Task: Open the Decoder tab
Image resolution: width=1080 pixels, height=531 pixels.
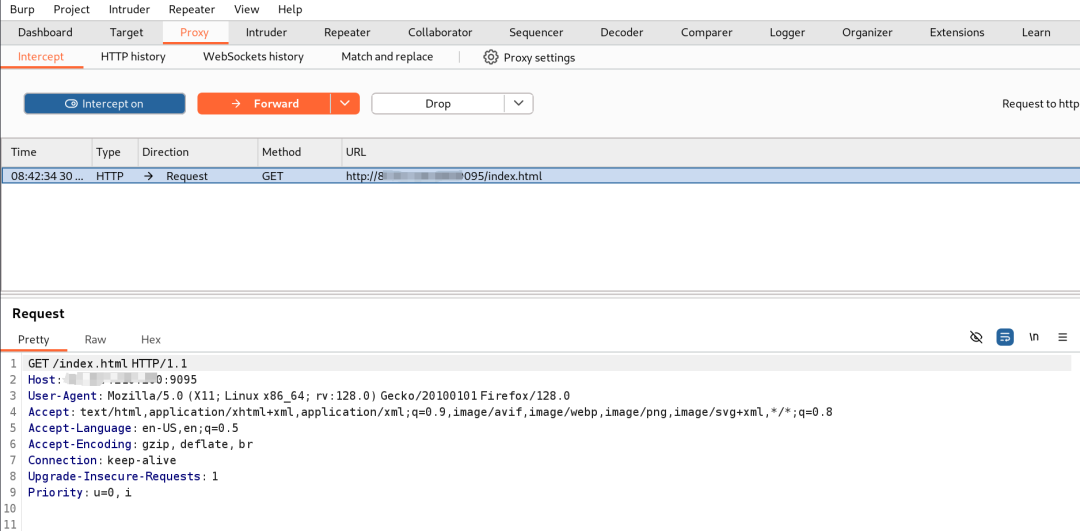Action: pos(622,32)
